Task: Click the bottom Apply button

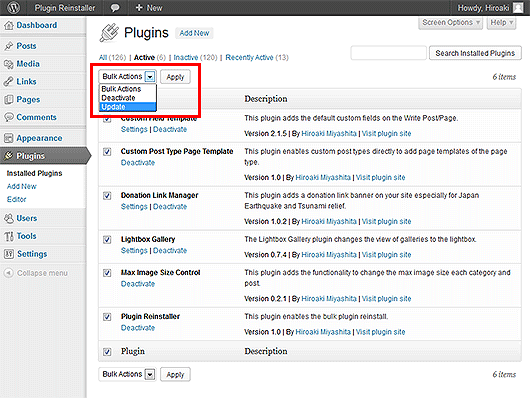Action: (175, 374)
